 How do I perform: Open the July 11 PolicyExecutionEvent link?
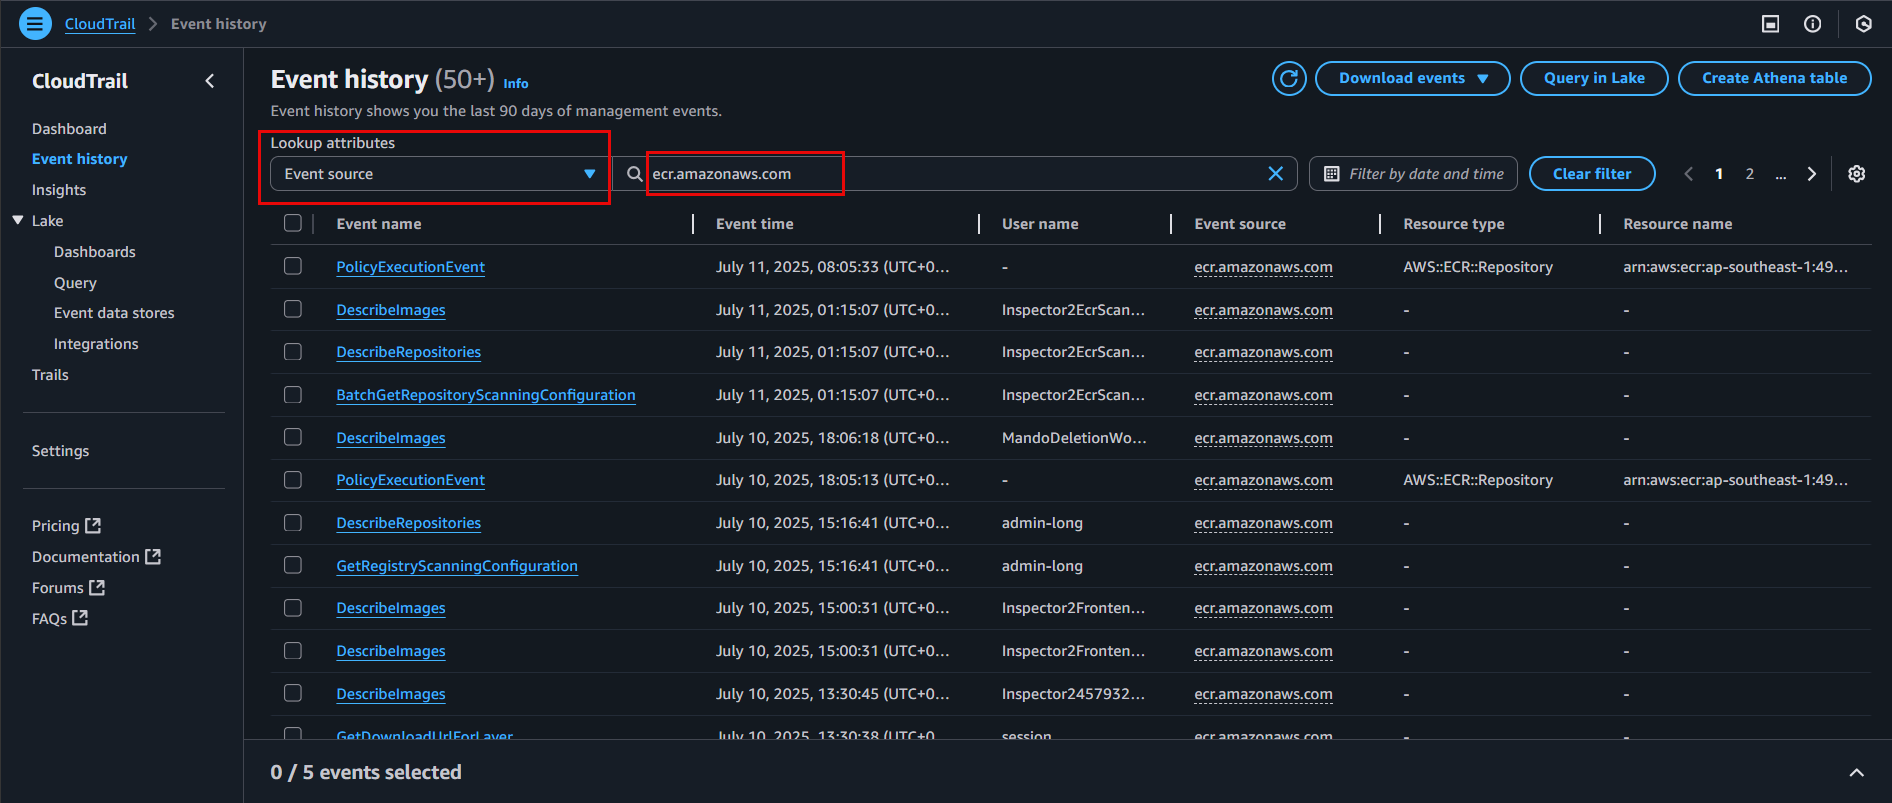tap(410, 267)
